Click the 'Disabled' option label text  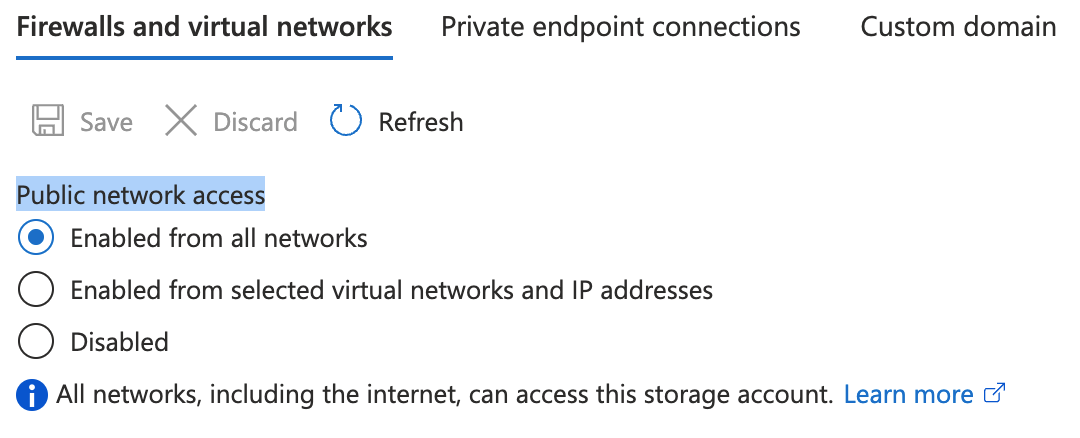pyautogui.click(x=119, y=342)
